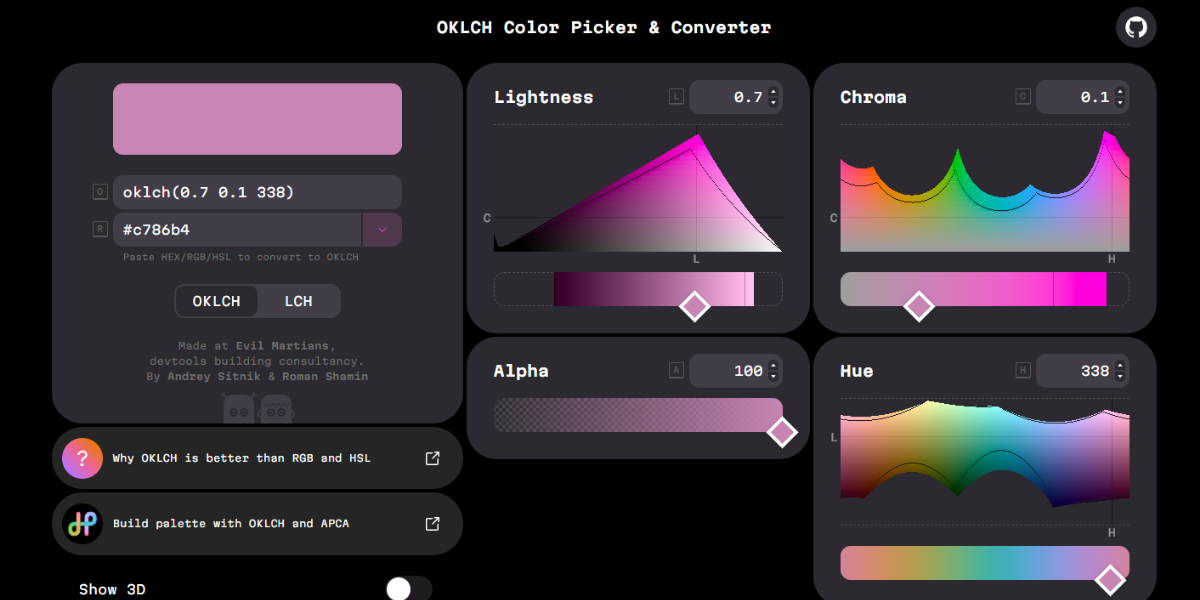Toggle the Show 3D switch
The image size is (1200, 600).
(407, 588)
